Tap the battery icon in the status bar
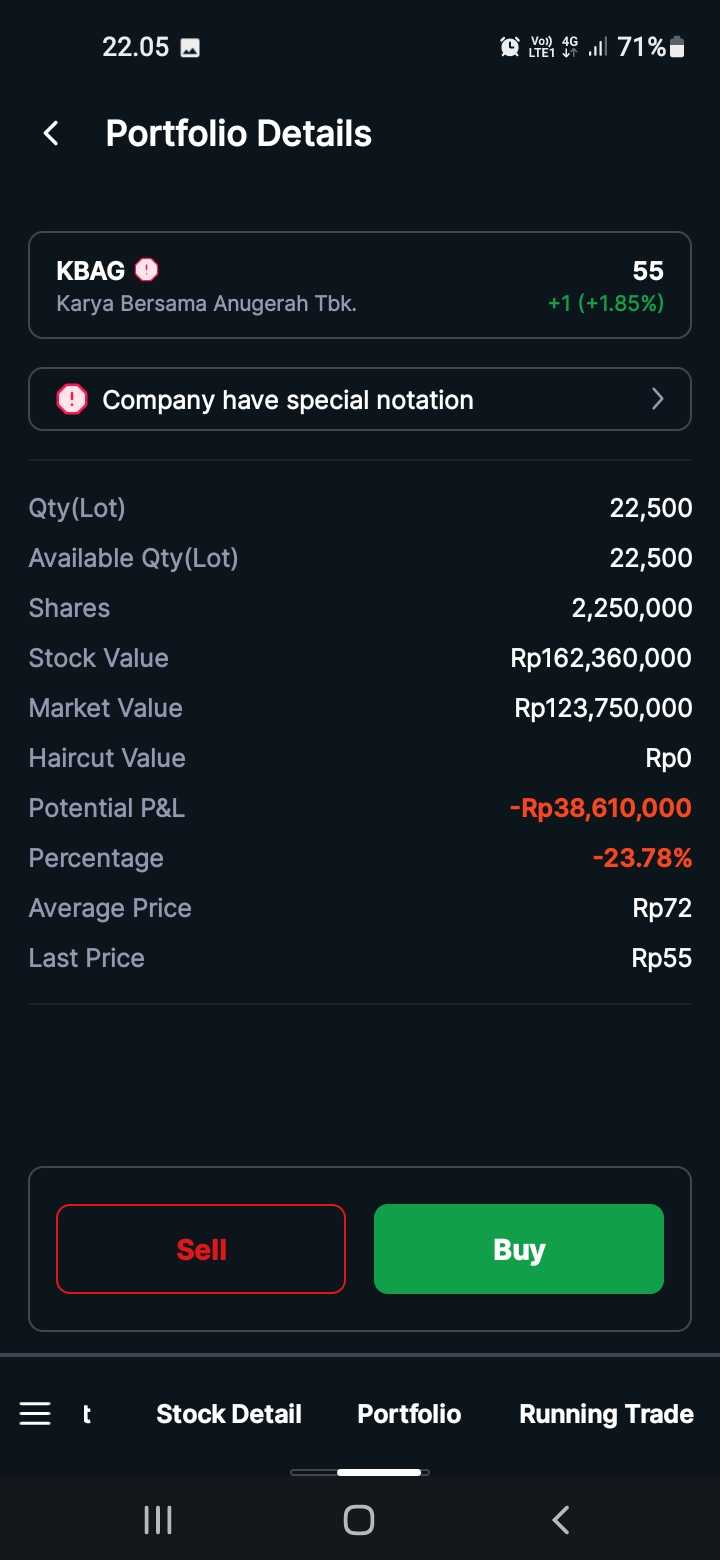720x1560 pixels. coord(677,46)
